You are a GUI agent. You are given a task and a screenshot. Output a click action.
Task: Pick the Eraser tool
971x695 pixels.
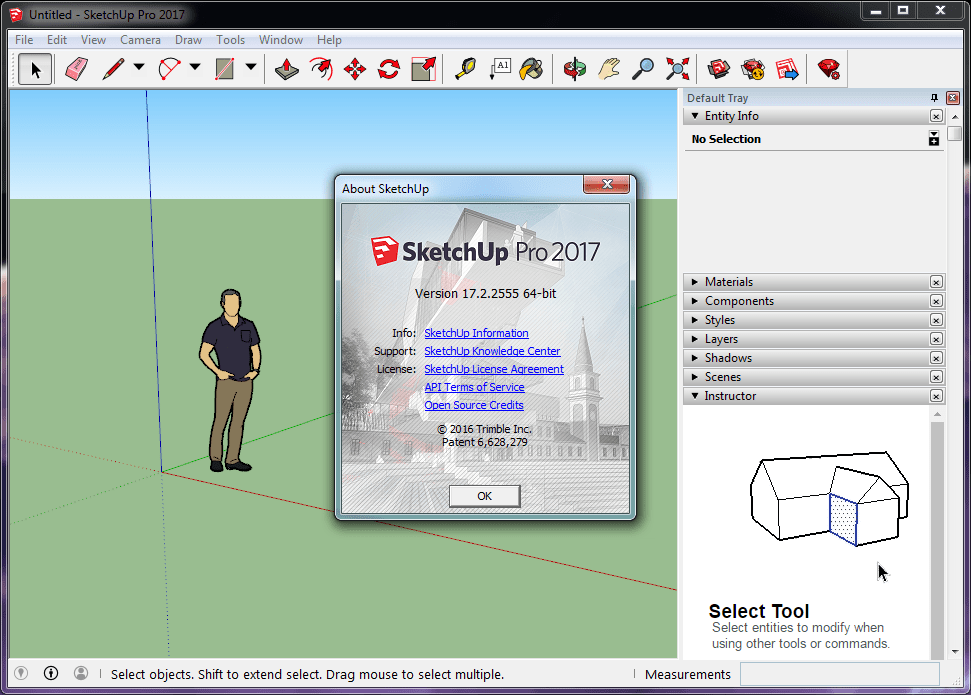click(x=76, y=69)
